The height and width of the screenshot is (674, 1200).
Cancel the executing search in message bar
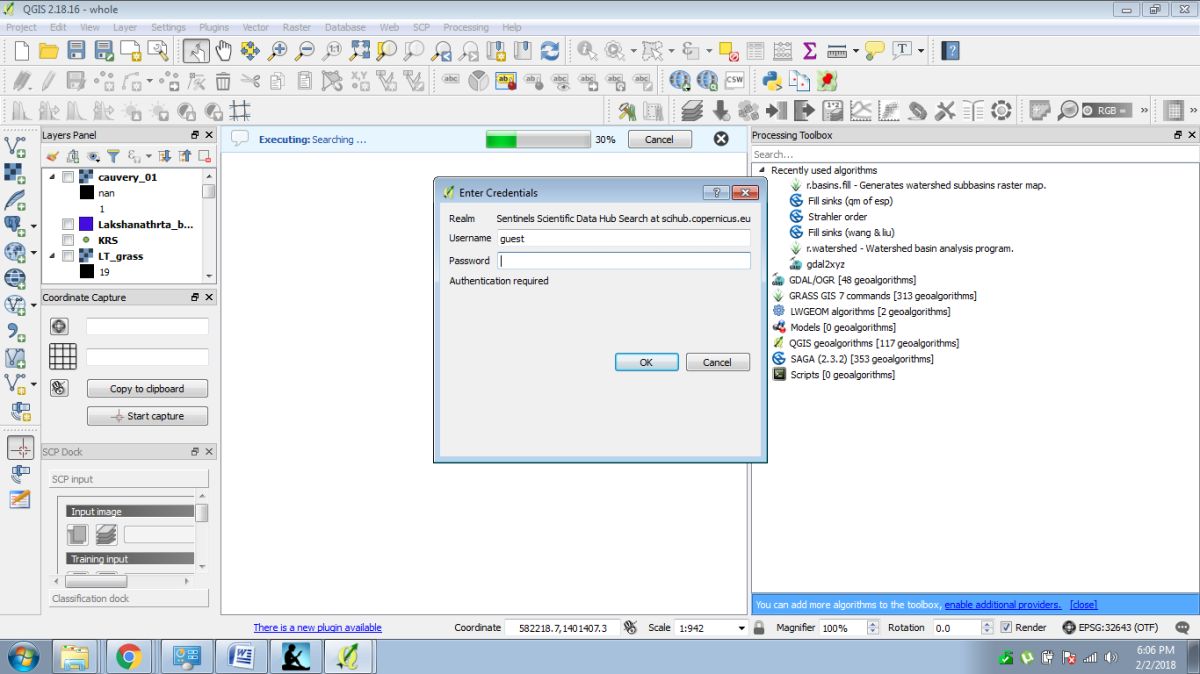click(659, 139)
